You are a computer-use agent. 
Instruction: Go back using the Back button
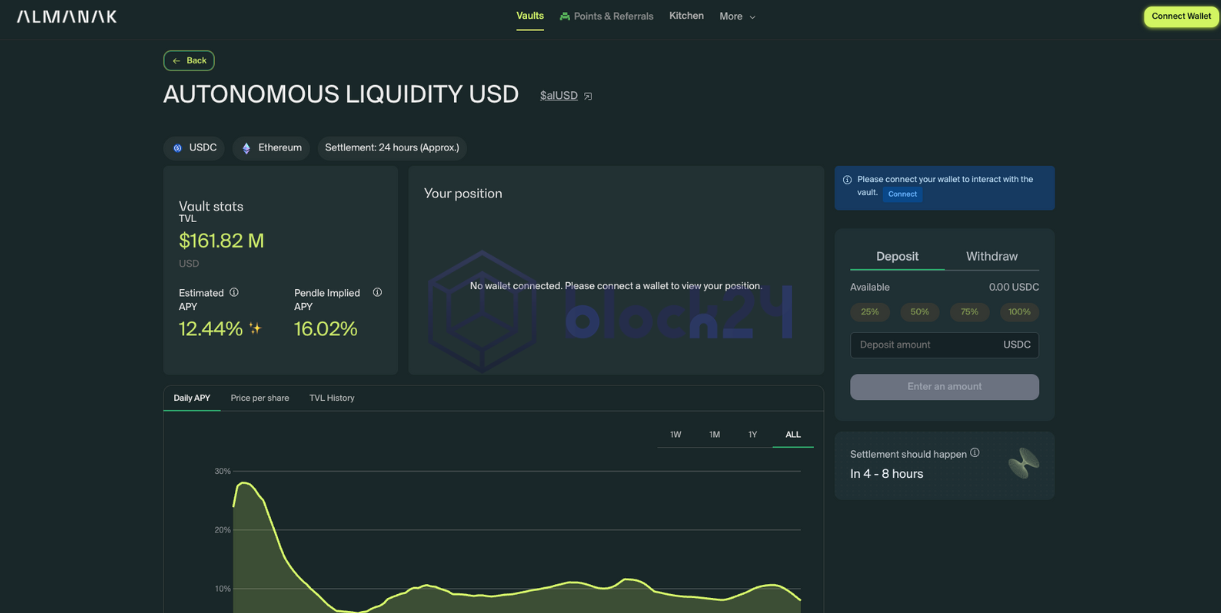click(x=189, y=61)
